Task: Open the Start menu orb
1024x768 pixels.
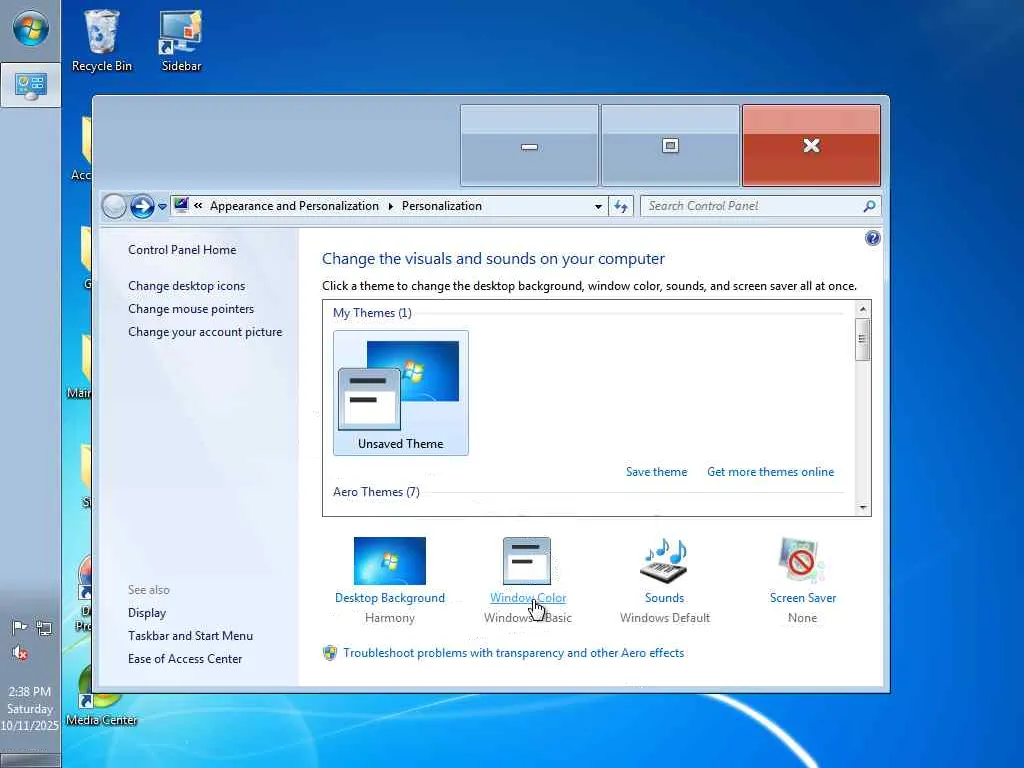Action: tap(30, 29)
